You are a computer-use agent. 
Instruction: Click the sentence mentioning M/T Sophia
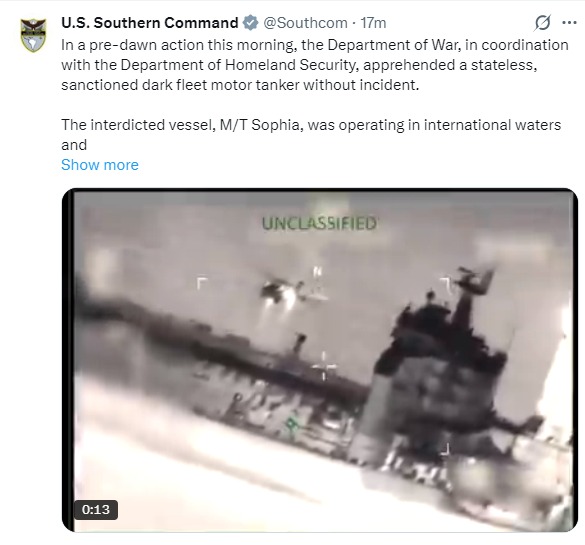pos(311,135)
